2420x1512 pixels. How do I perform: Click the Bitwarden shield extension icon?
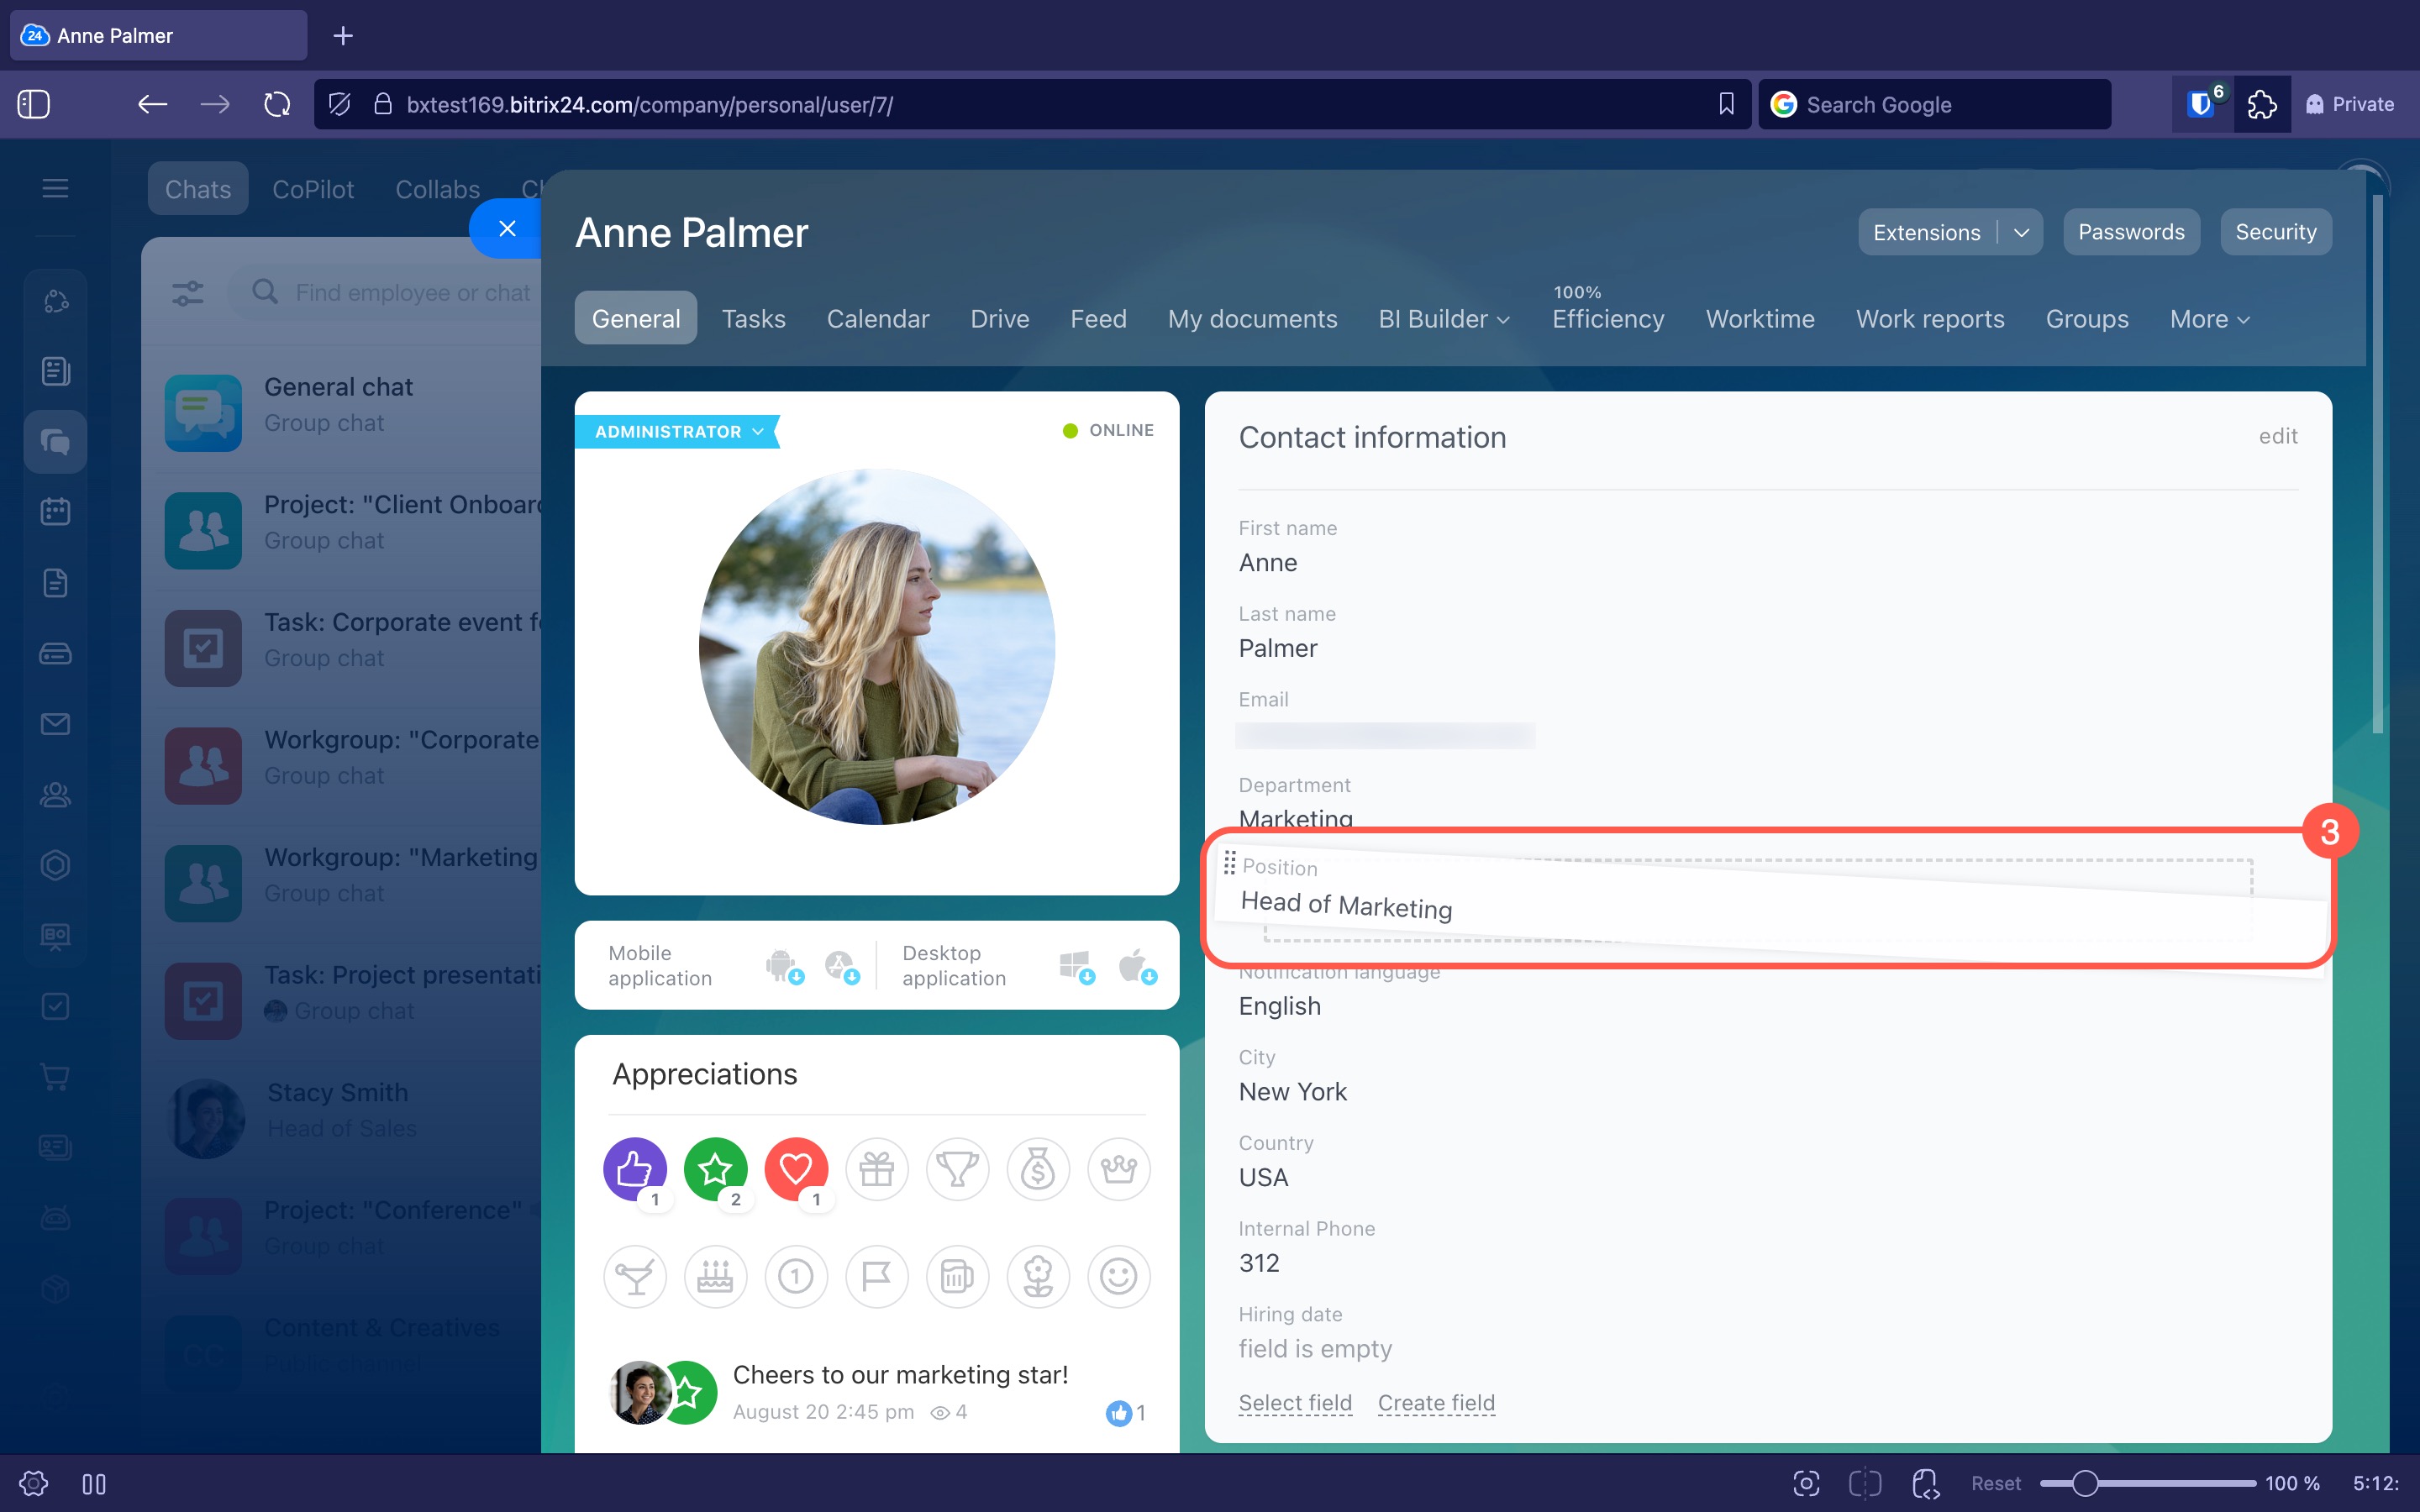pos(2202,104)
